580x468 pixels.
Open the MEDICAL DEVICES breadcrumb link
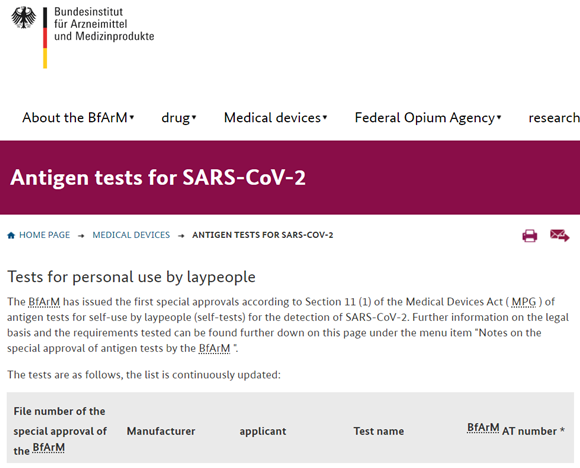tap(131, 235)
